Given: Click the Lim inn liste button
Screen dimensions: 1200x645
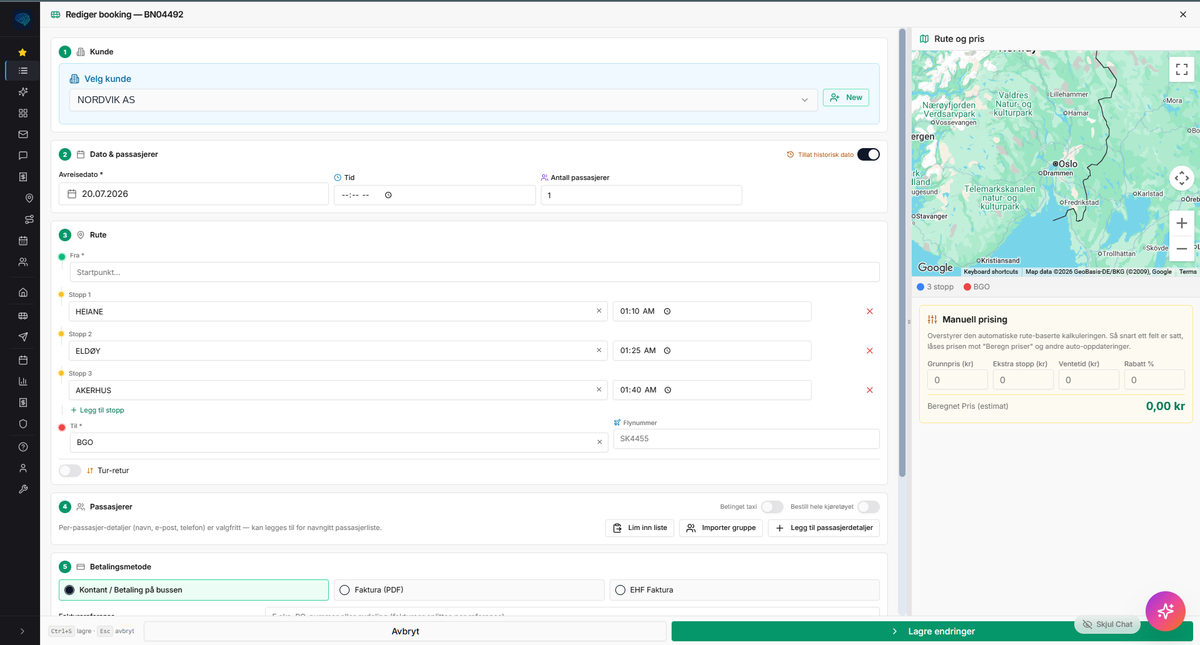Looking at the screenshot, I should coord(639,528).
